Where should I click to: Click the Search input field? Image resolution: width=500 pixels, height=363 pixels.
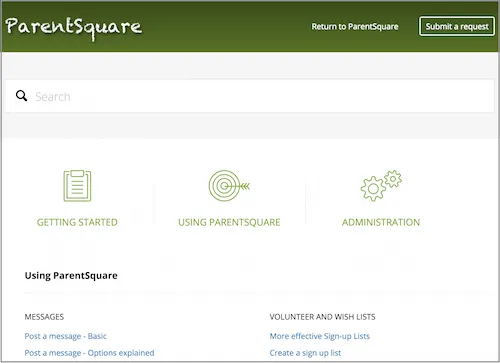coord(249,96)
